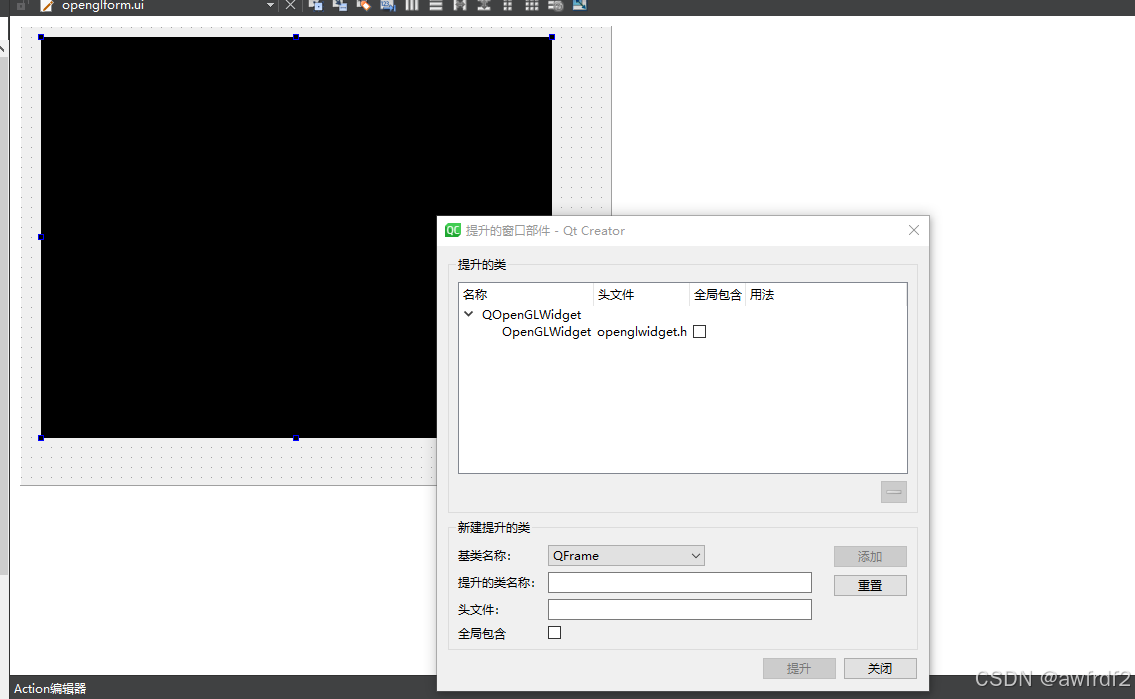Click the Action编辑器 panel title
The height and width of the screenshot is (699, 1135).
[50, 688]
